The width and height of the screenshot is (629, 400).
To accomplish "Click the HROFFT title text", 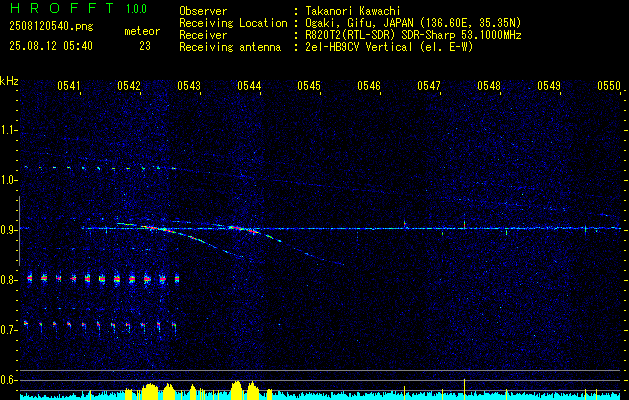I will 62,8.
